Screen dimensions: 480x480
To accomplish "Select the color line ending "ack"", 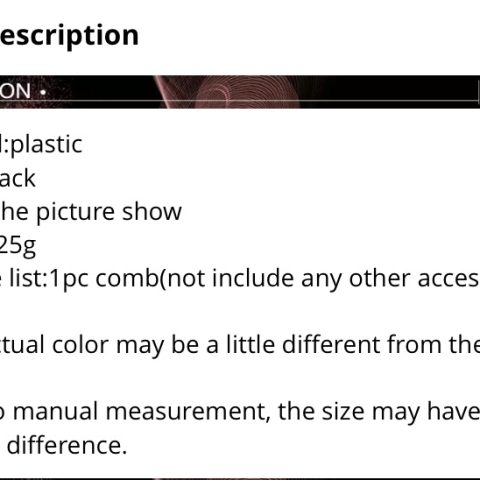I will click(18, 178).
